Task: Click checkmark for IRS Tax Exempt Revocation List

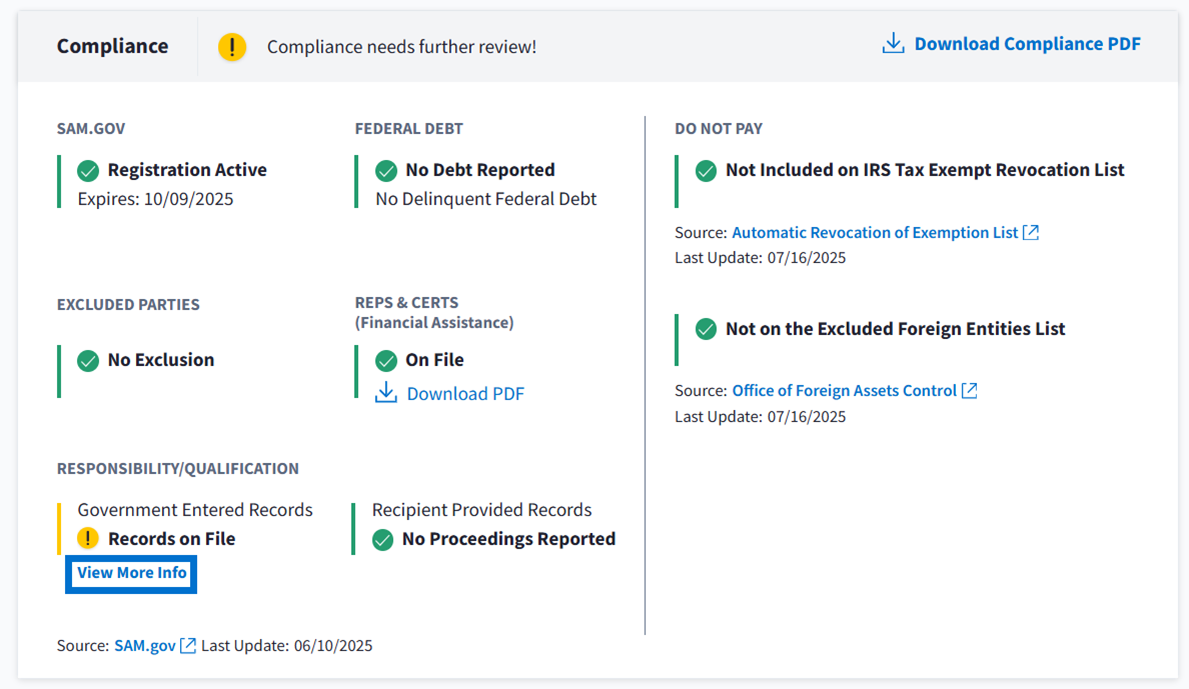Action: click(x=706, y=171)
